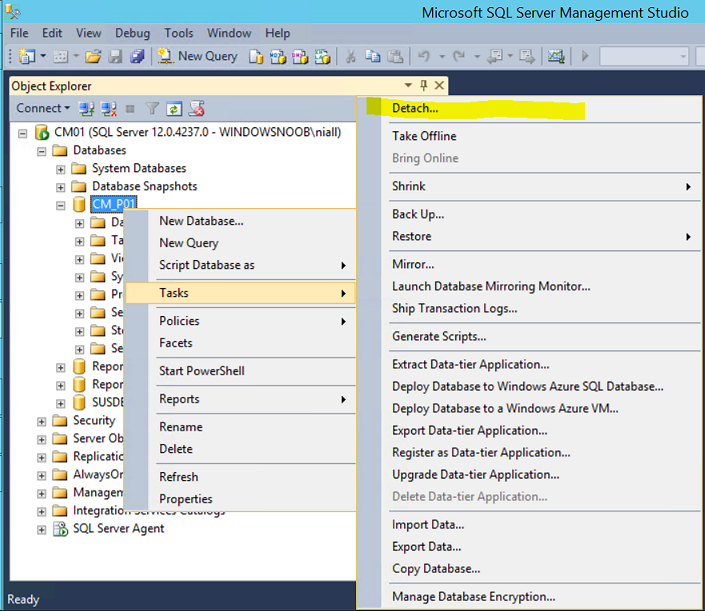Open the Redo history dropdown arrow
Image resolution: width=705 pixels, height=611 pixels.
click(477, 57)
